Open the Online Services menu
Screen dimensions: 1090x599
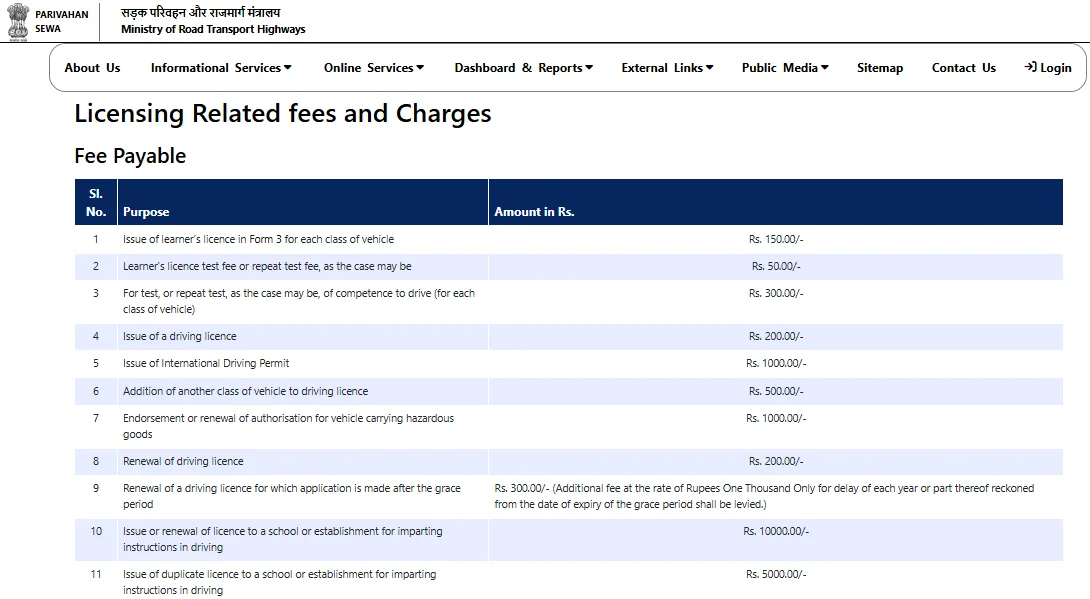tap(374, 68)
